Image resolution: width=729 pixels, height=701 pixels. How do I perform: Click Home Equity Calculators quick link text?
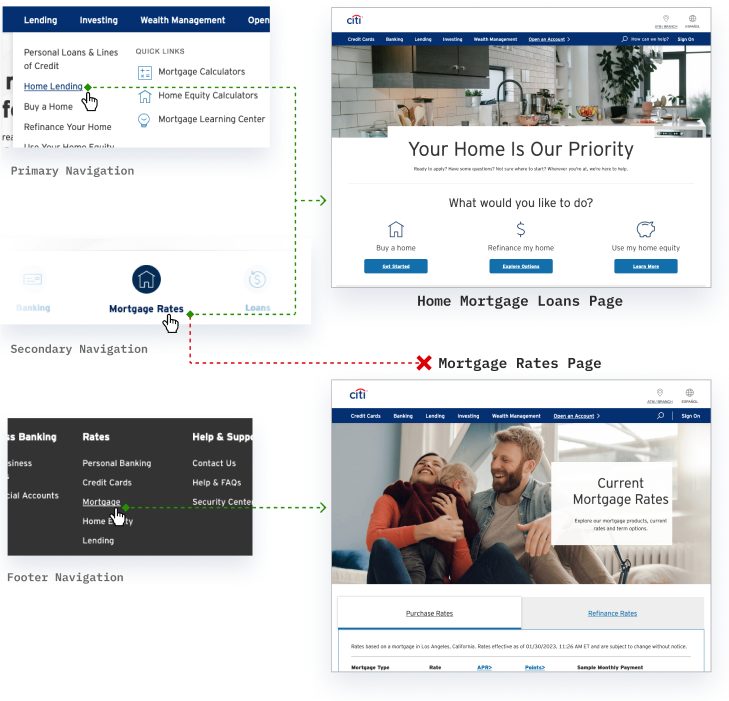208,95
